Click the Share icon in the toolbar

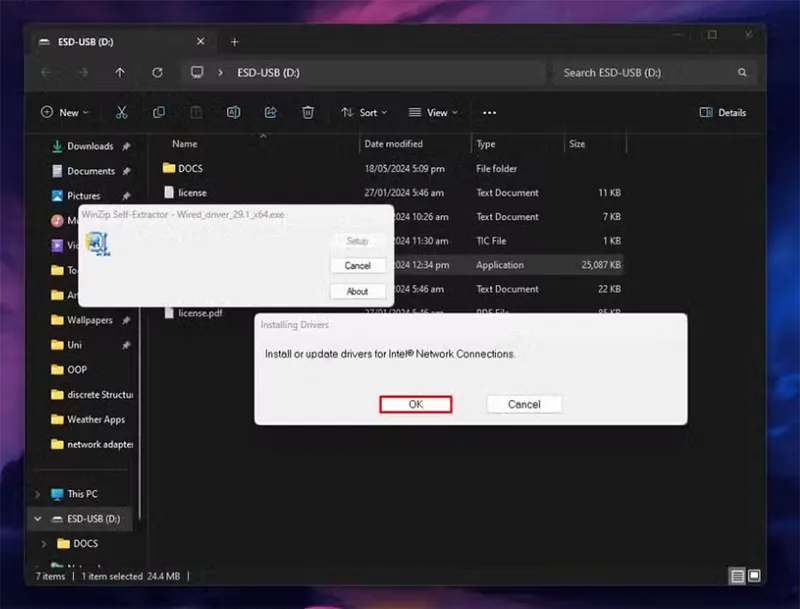270,112
